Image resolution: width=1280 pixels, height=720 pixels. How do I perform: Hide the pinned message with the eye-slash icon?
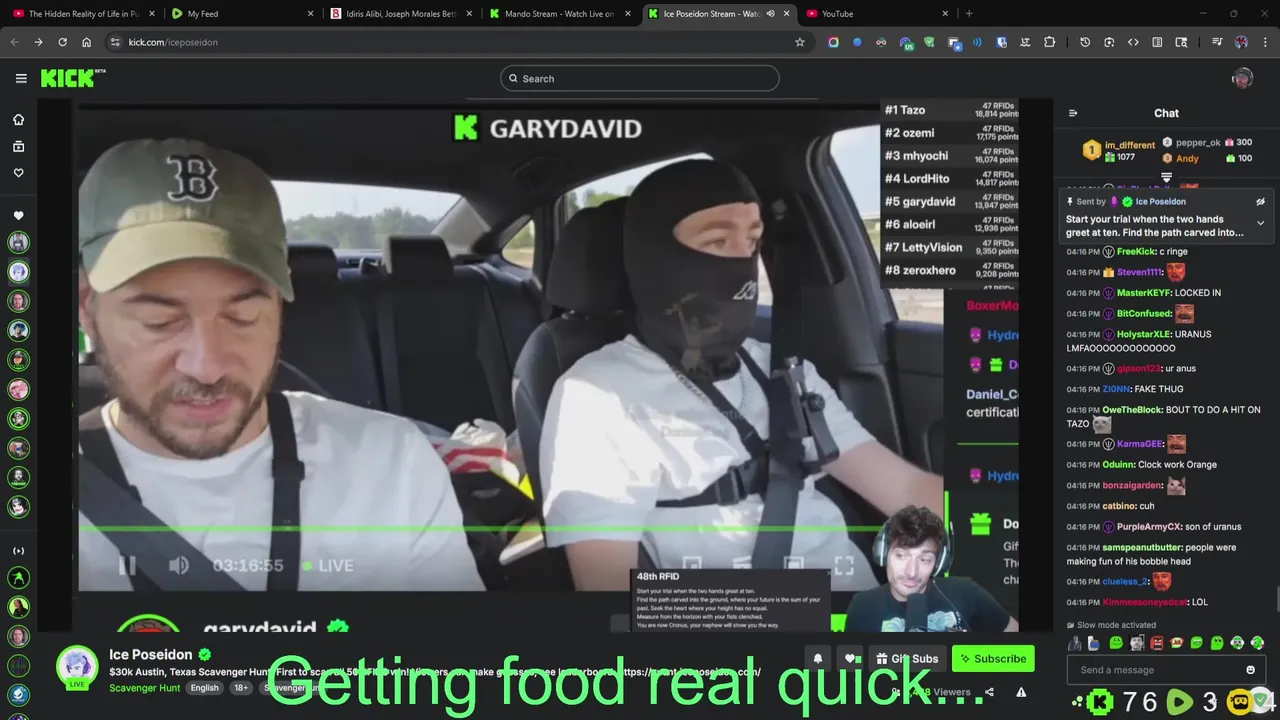[1260, 201]
